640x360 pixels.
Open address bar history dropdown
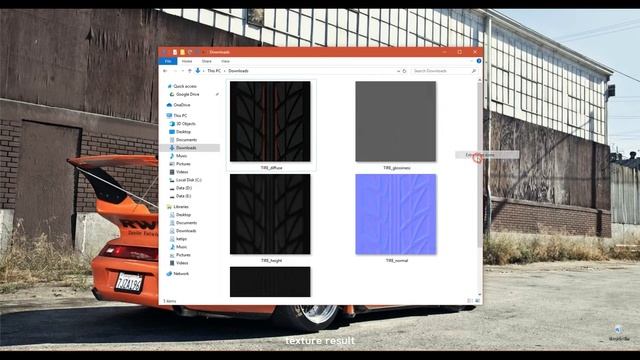click(398, 71)
